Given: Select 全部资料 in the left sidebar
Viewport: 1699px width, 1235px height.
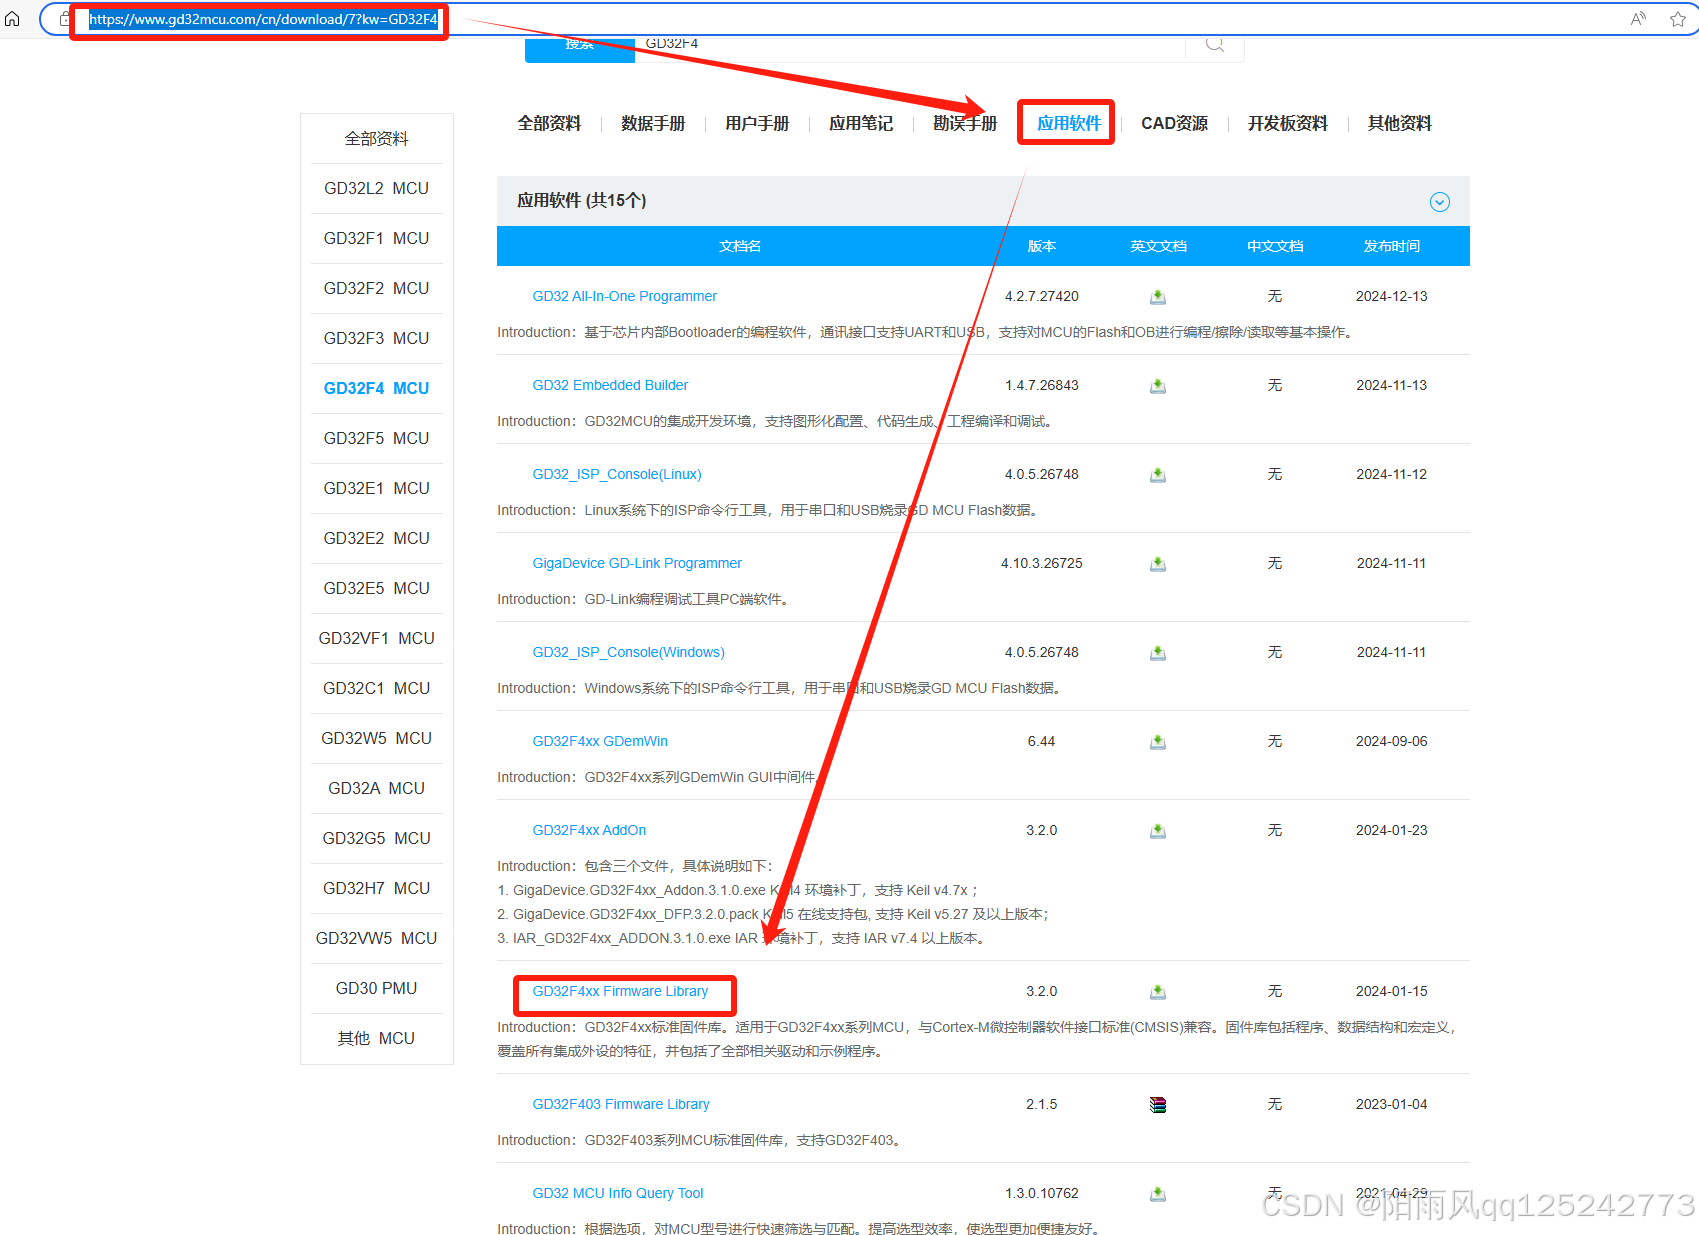Looking at the screenshot, I should click(x=376, y=138).
